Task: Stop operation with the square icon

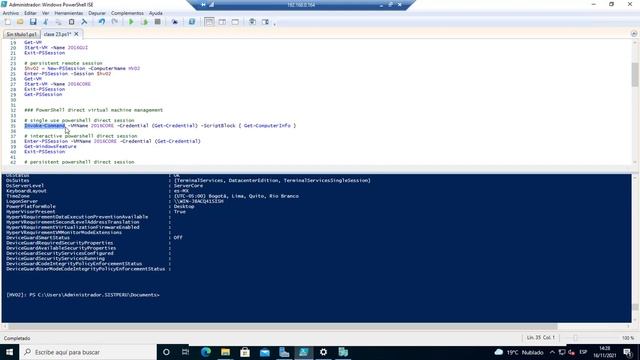Action: click(158, 22)
